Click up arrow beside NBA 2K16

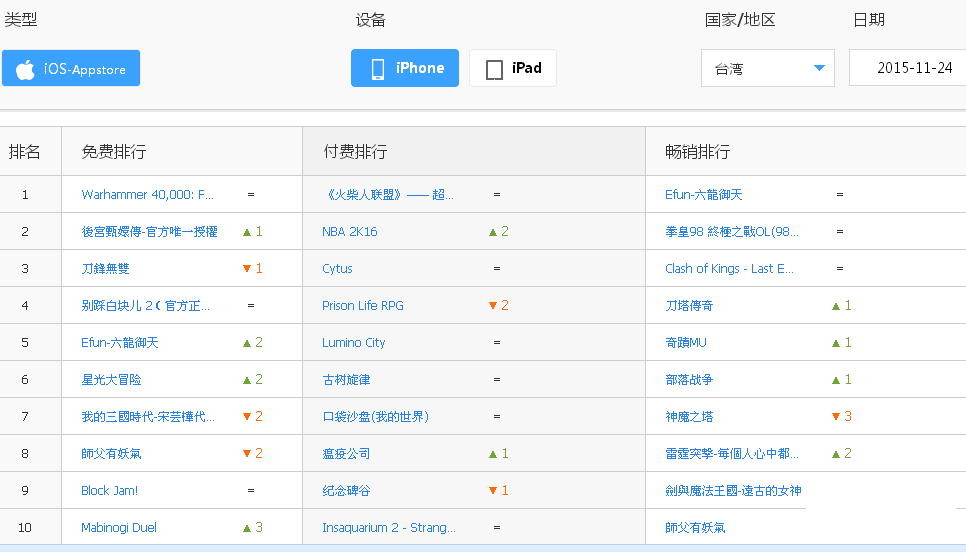493,232
